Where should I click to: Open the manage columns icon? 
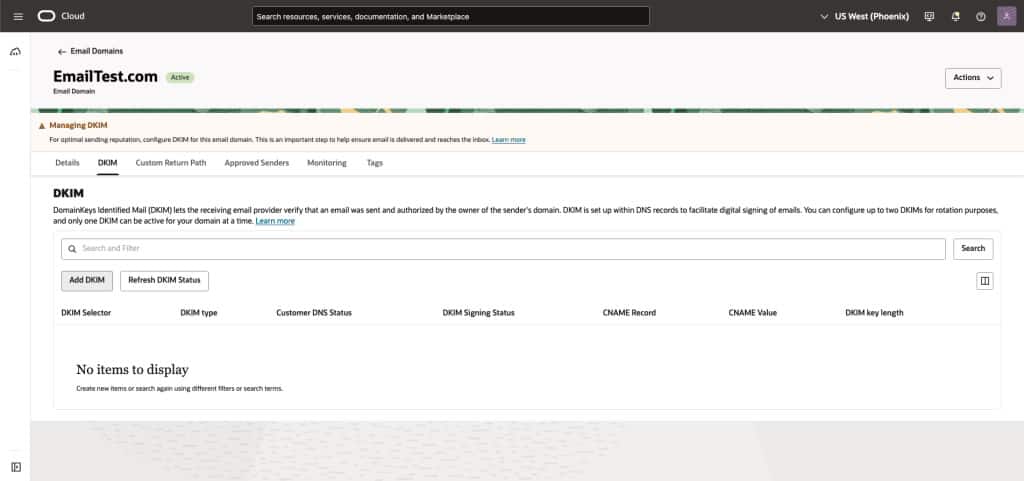[985, 281]
